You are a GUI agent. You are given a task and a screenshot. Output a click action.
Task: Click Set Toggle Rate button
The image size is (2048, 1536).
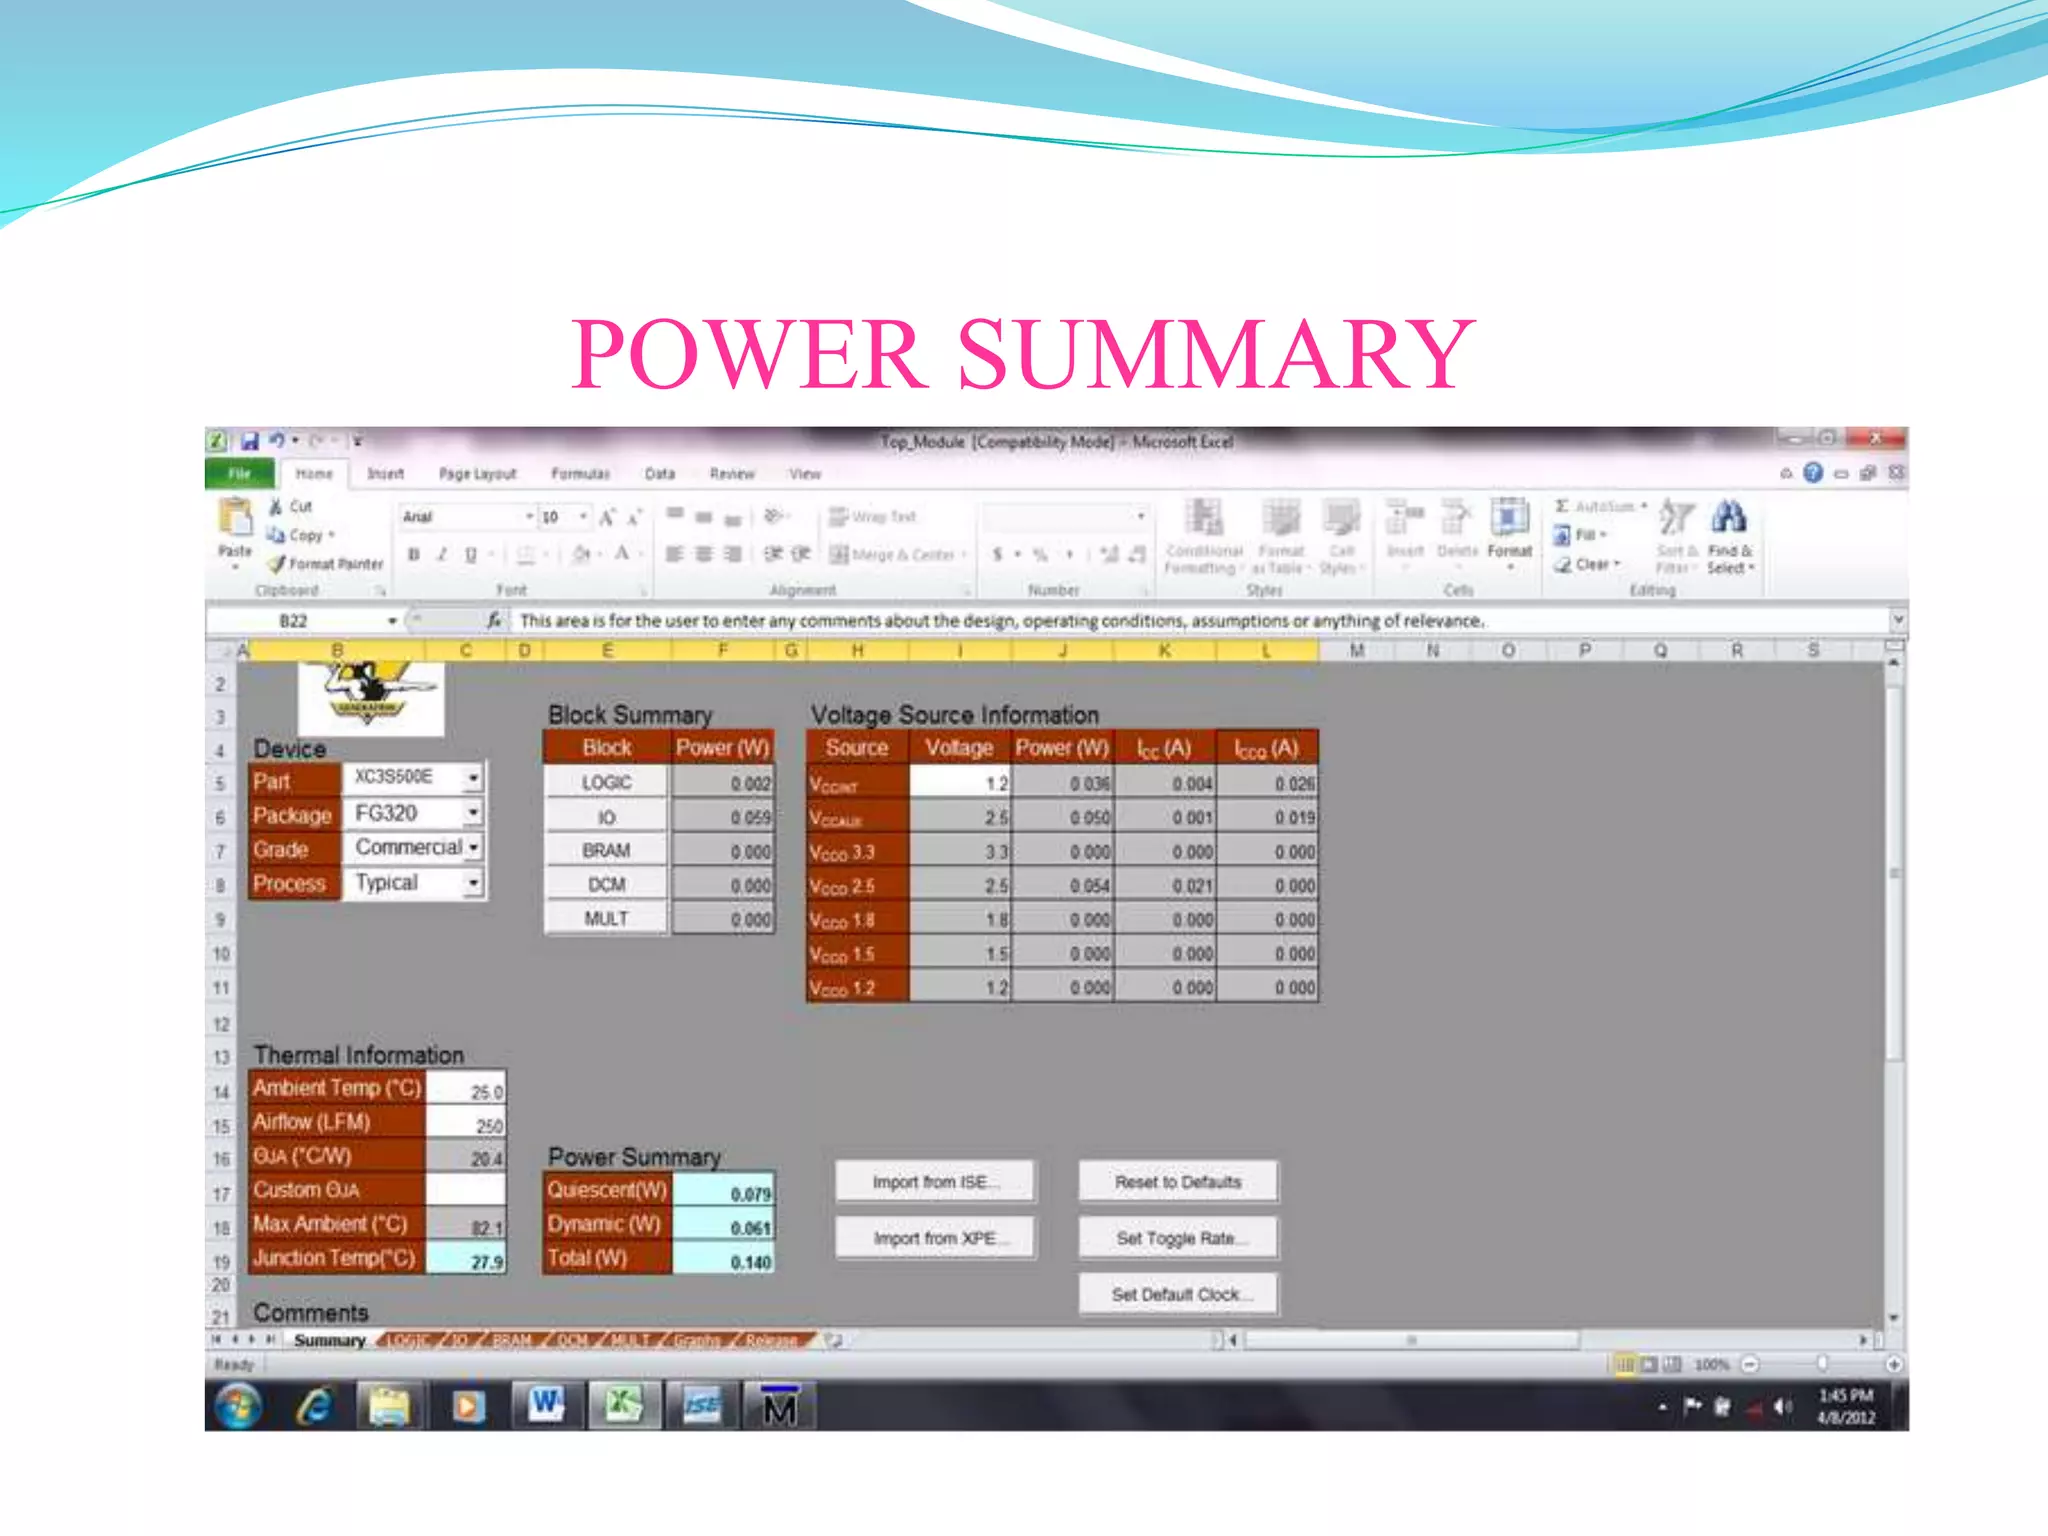[1178, 1238]
